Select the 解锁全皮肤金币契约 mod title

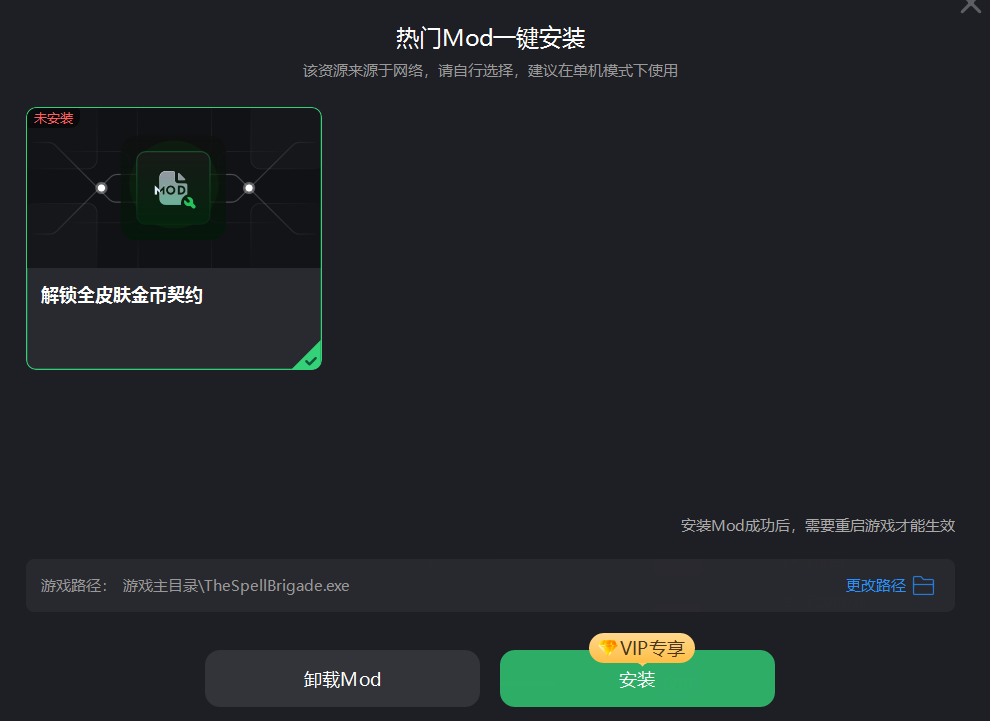121,295
